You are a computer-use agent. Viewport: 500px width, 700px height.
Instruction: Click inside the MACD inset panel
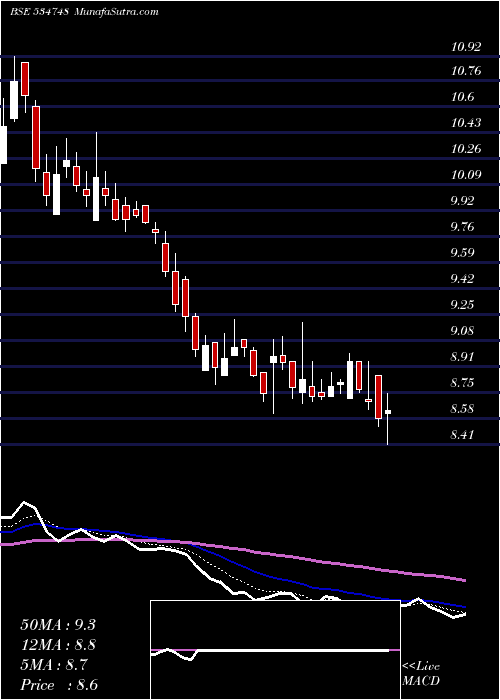tap(275, 650)
